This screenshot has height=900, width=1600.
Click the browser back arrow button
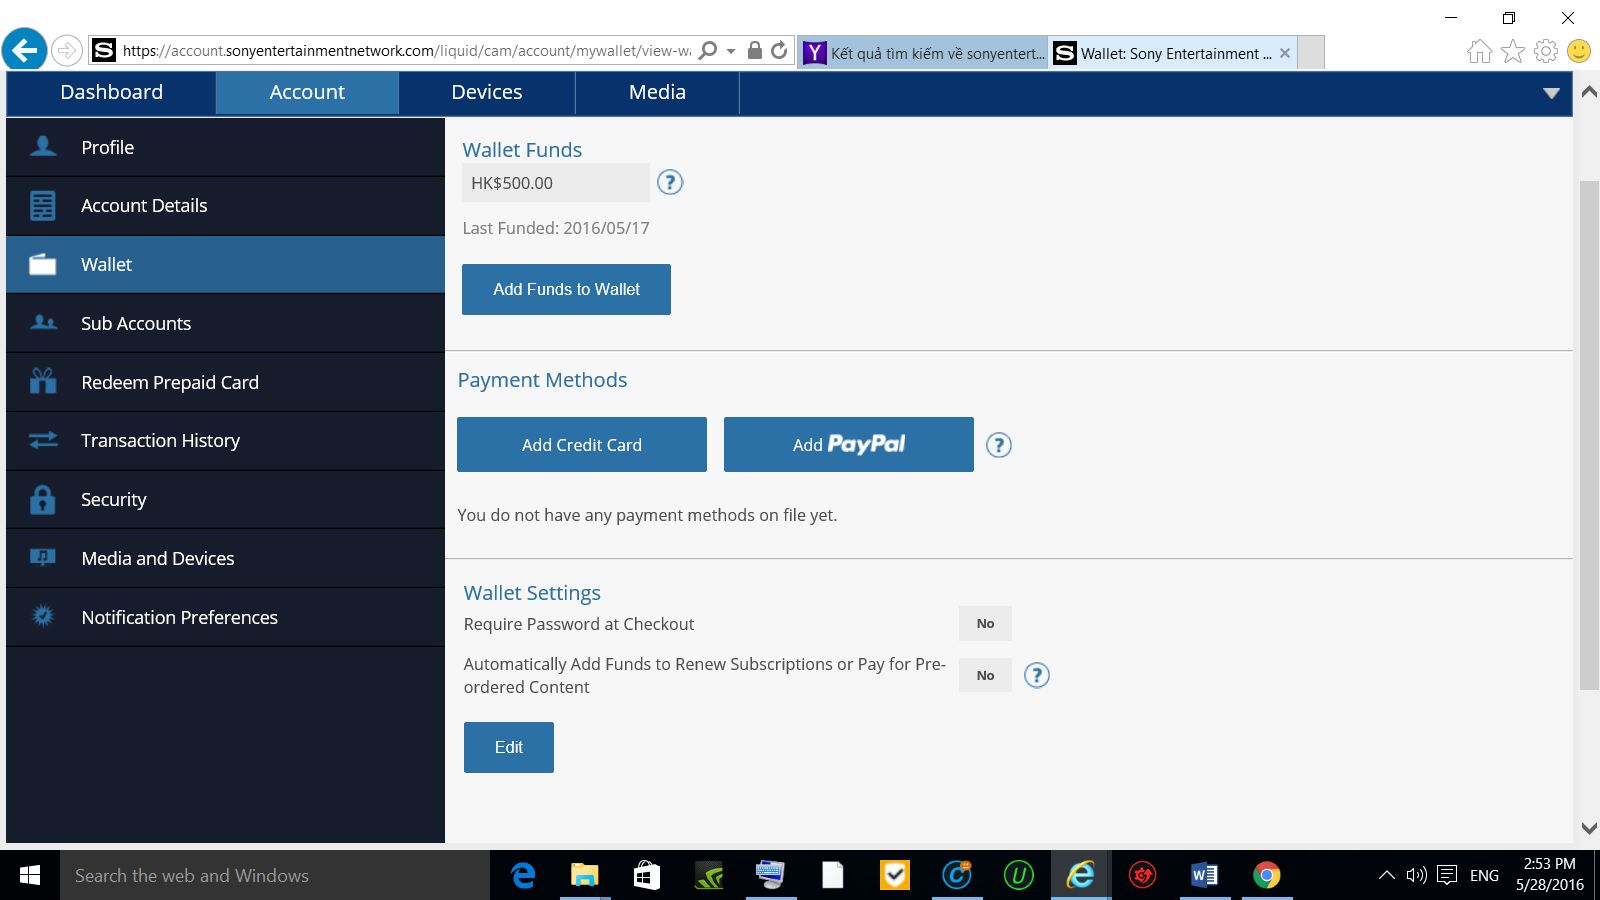pyautogui.click(x=24, y=50)
